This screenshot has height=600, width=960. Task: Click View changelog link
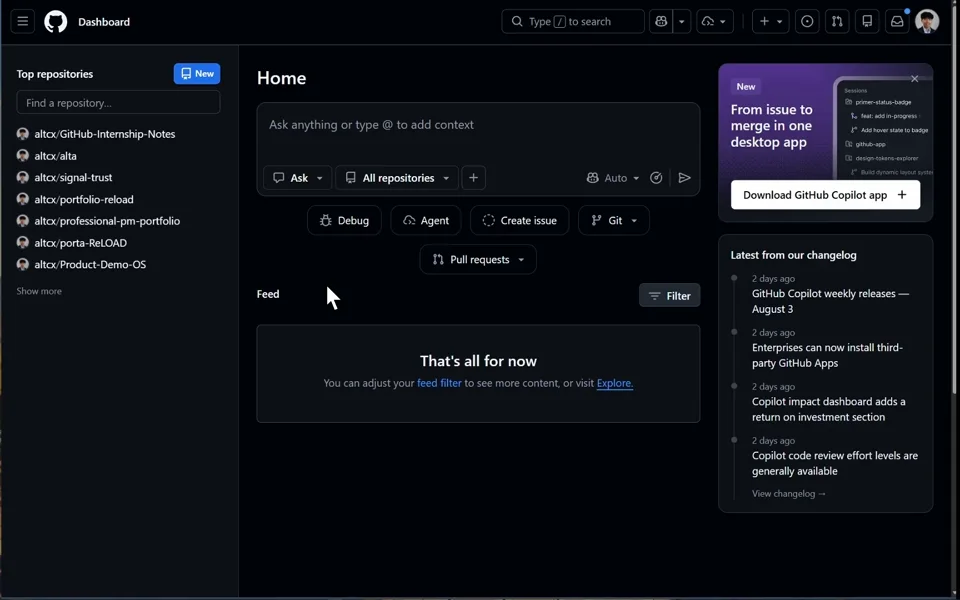click(x=789, y=493)
